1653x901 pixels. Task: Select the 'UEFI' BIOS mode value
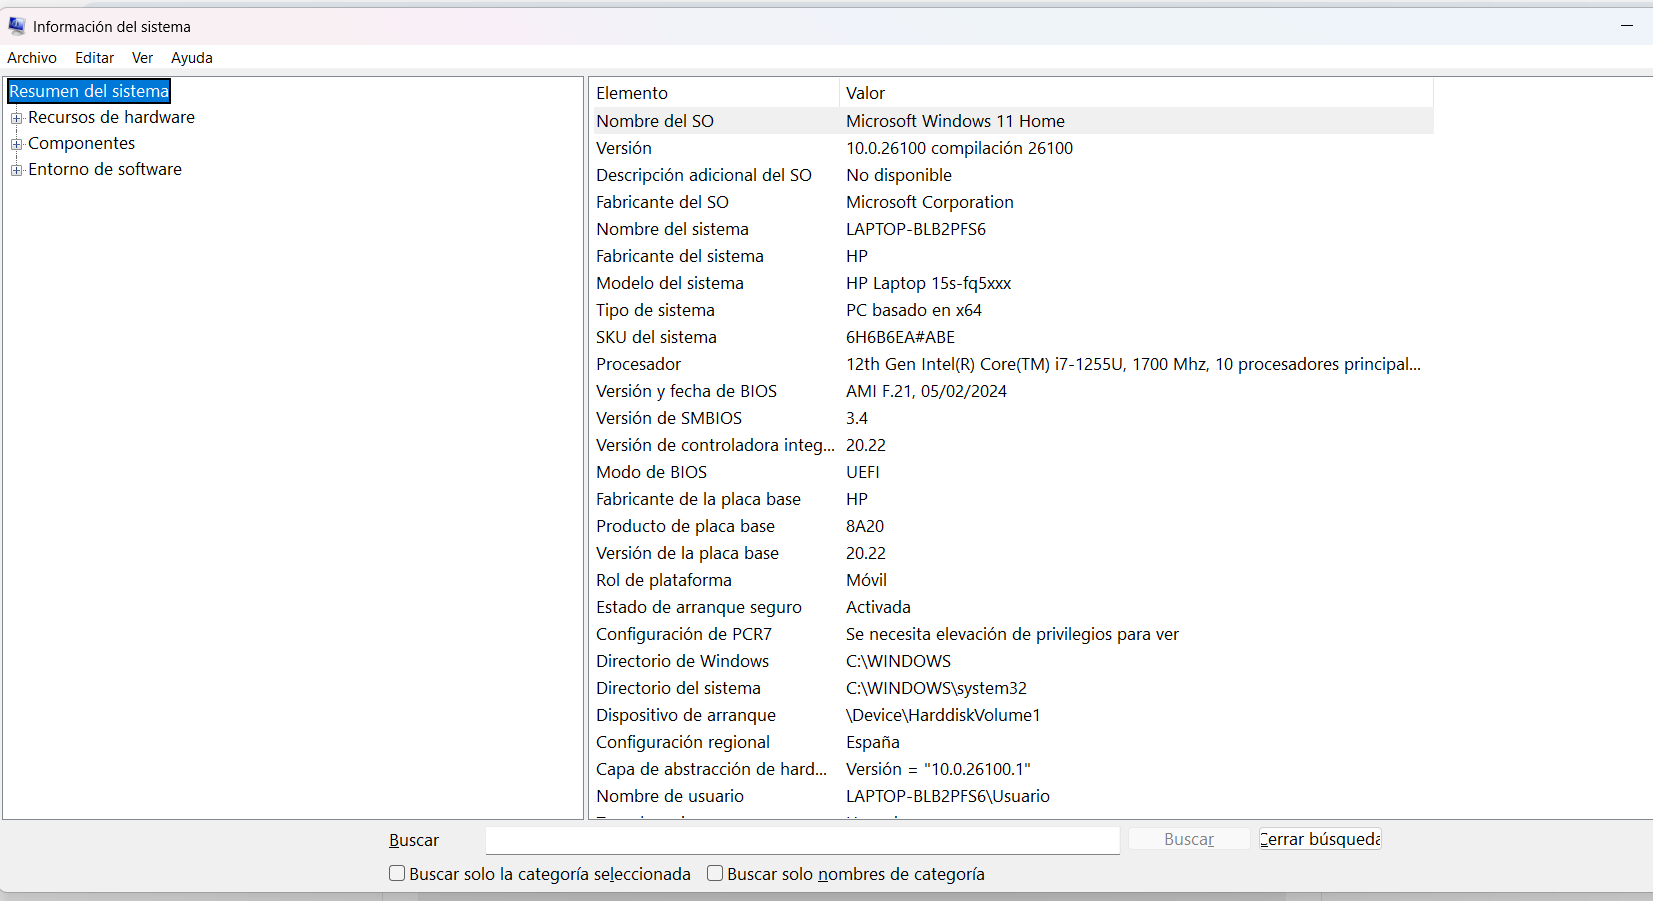click(x=863, y=472)
